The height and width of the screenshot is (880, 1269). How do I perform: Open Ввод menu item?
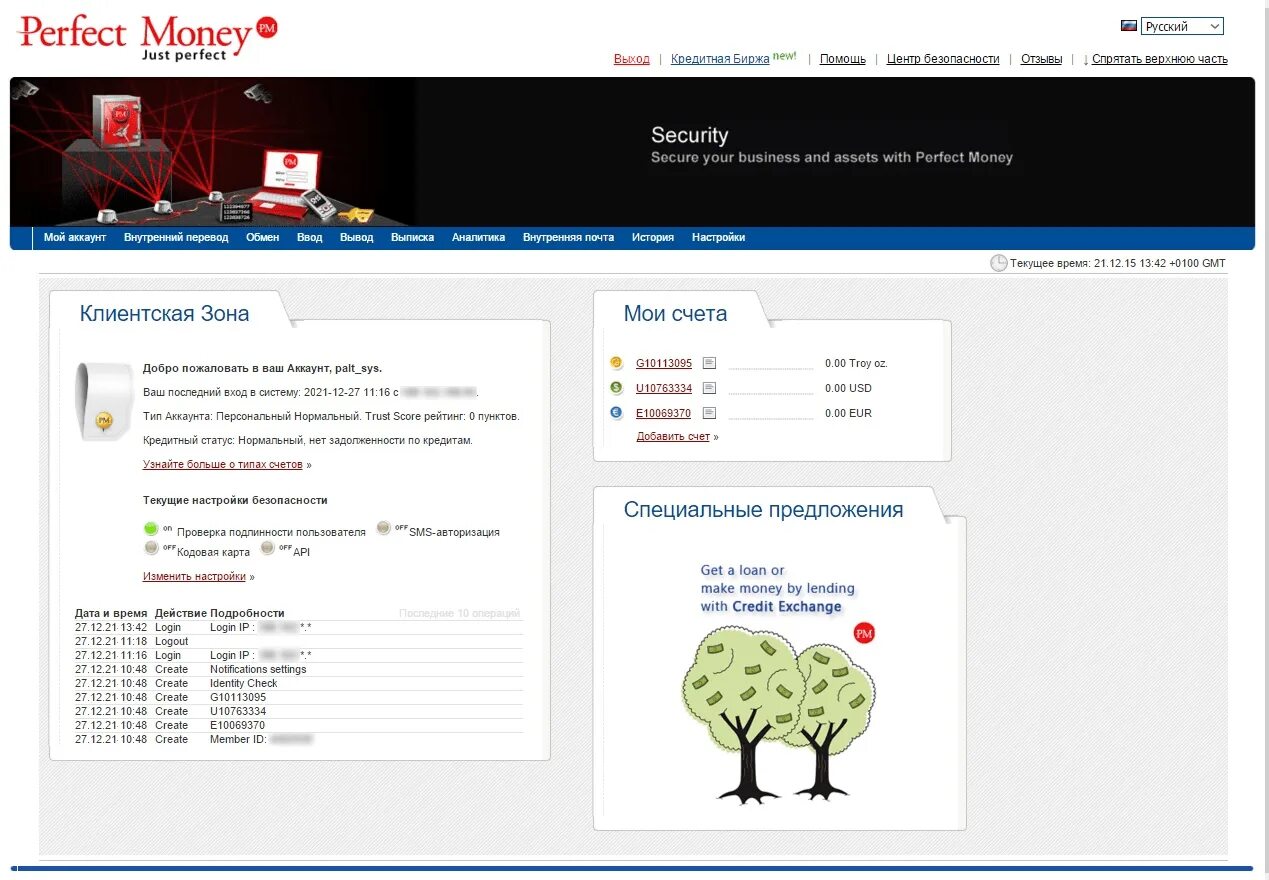[310, 238]
